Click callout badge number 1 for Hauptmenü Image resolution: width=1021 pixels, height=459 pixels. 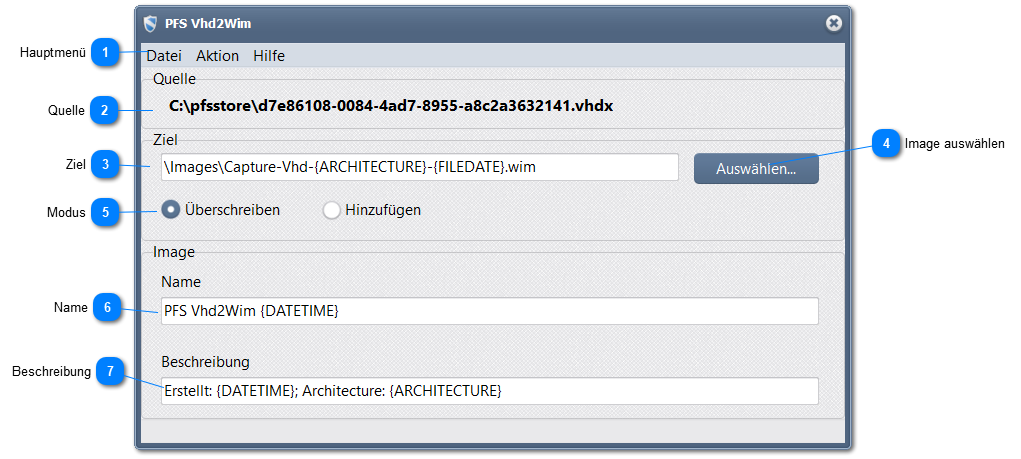pyautogui.click(x=105, y=53)
